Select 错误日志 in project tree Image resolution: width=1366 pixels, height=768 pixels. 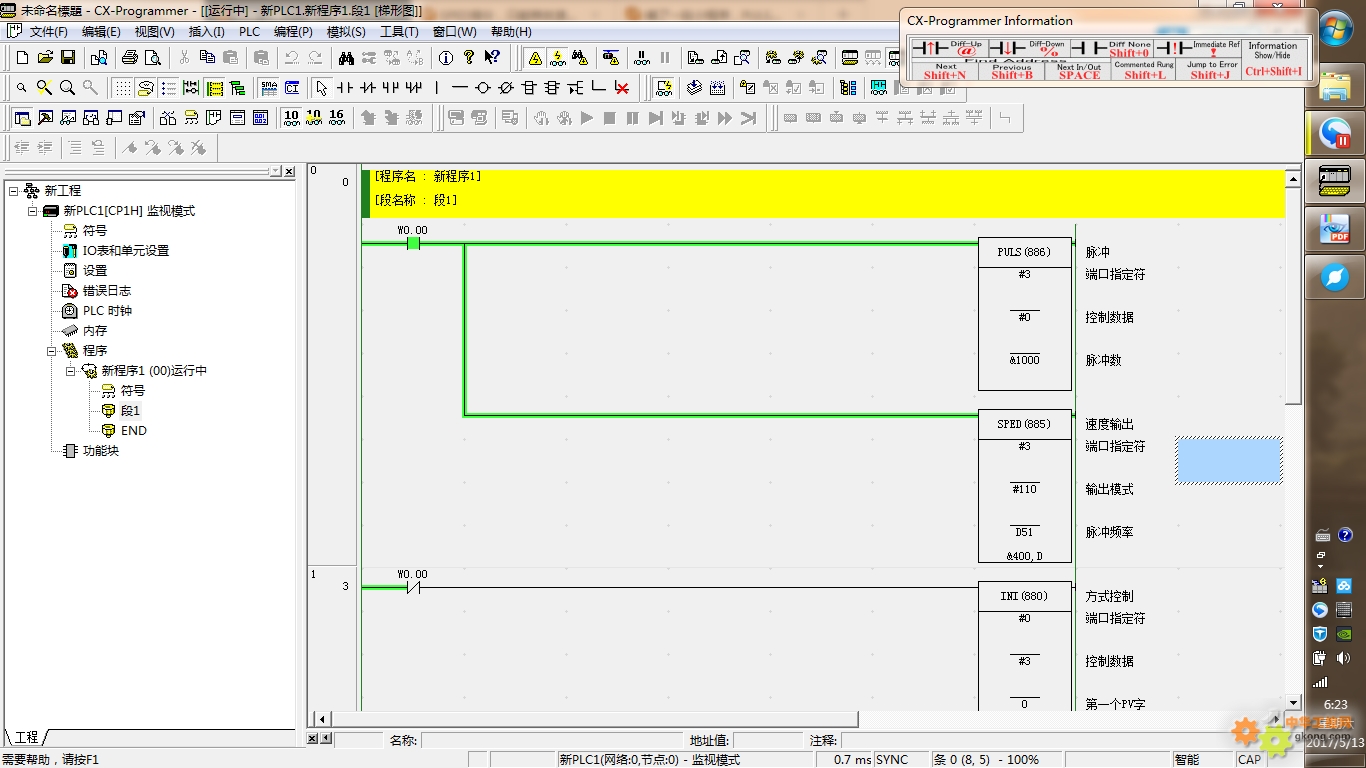tap(106, 291)
